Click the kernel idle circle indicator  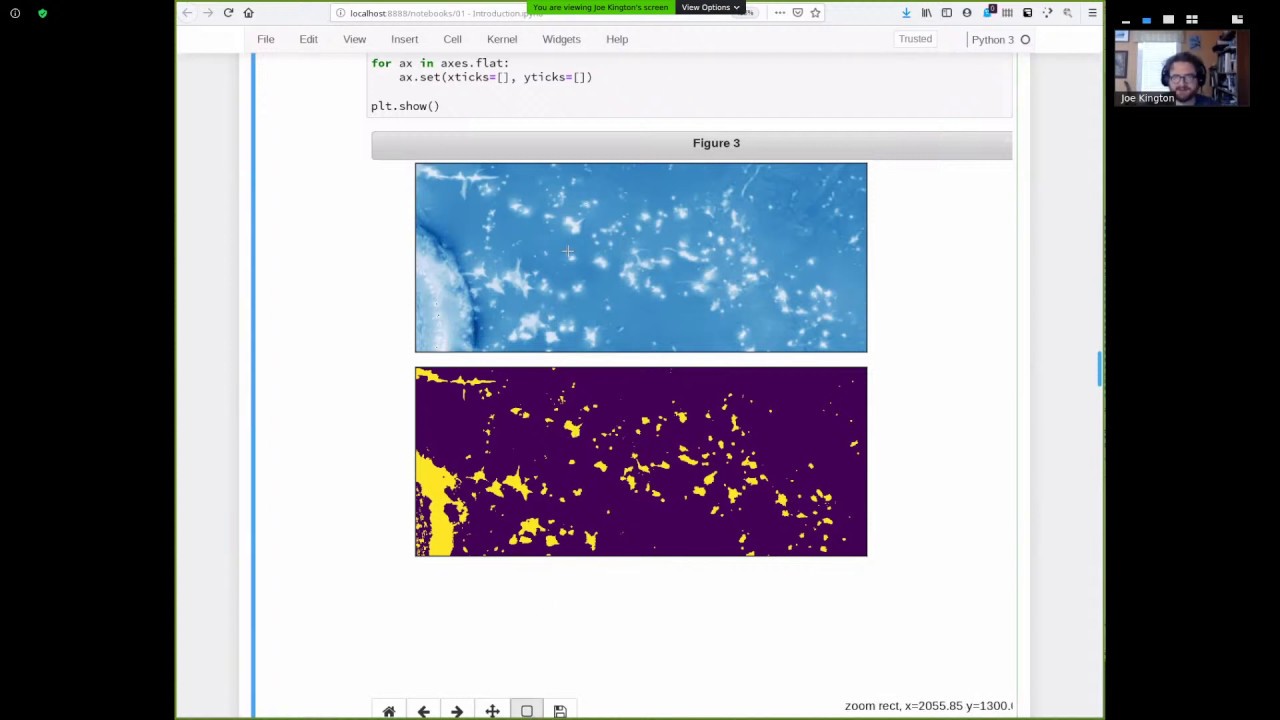(x=1025, y=39)
